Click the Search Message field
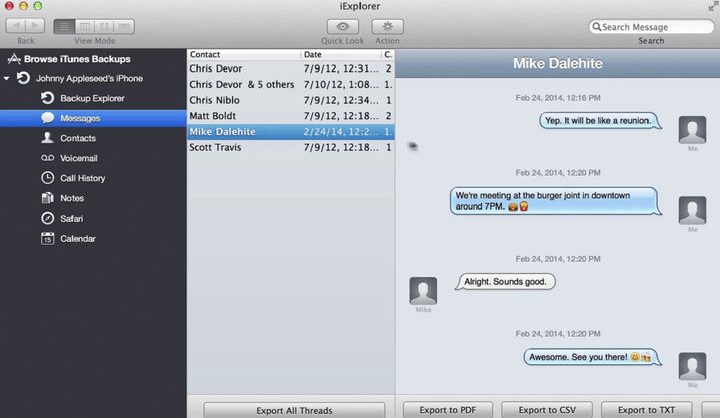720x418 pixels. 655,27
